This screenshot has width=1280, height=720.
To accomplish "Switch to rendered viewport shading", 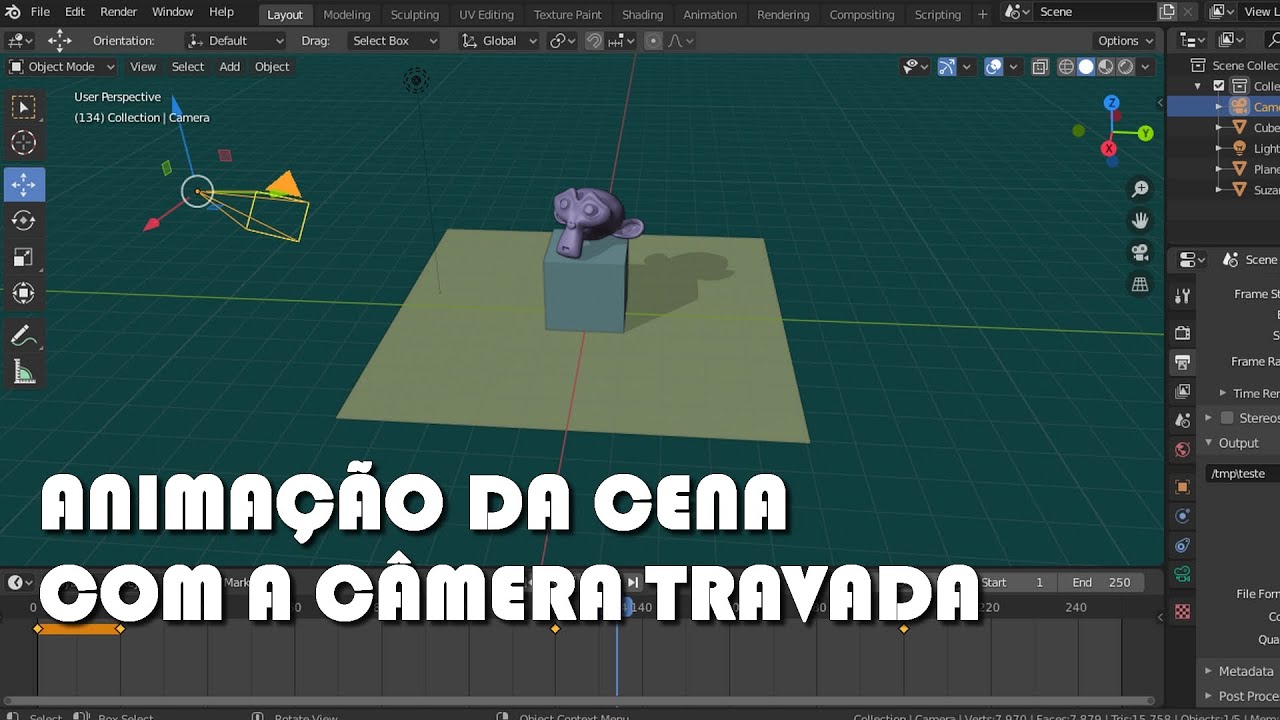I will 1126,67.
